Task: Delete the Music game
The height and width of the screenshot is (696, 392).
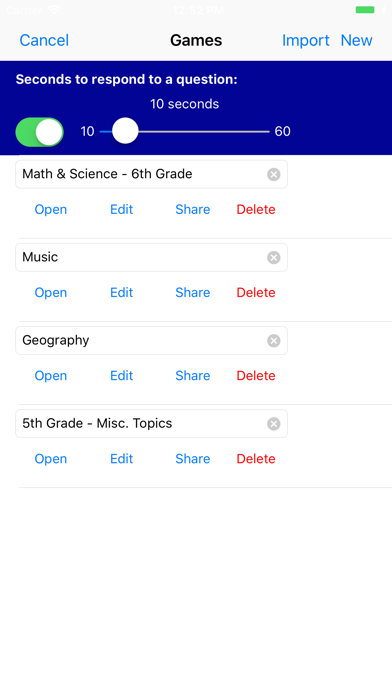Action: point(256,293)
